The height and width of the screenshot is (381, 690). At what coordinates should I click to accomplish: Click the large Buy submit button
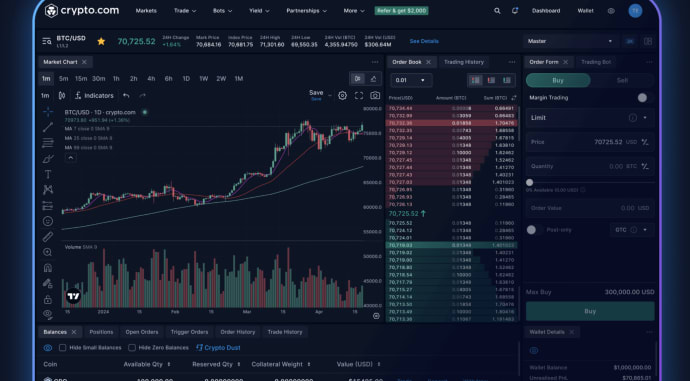590,311
